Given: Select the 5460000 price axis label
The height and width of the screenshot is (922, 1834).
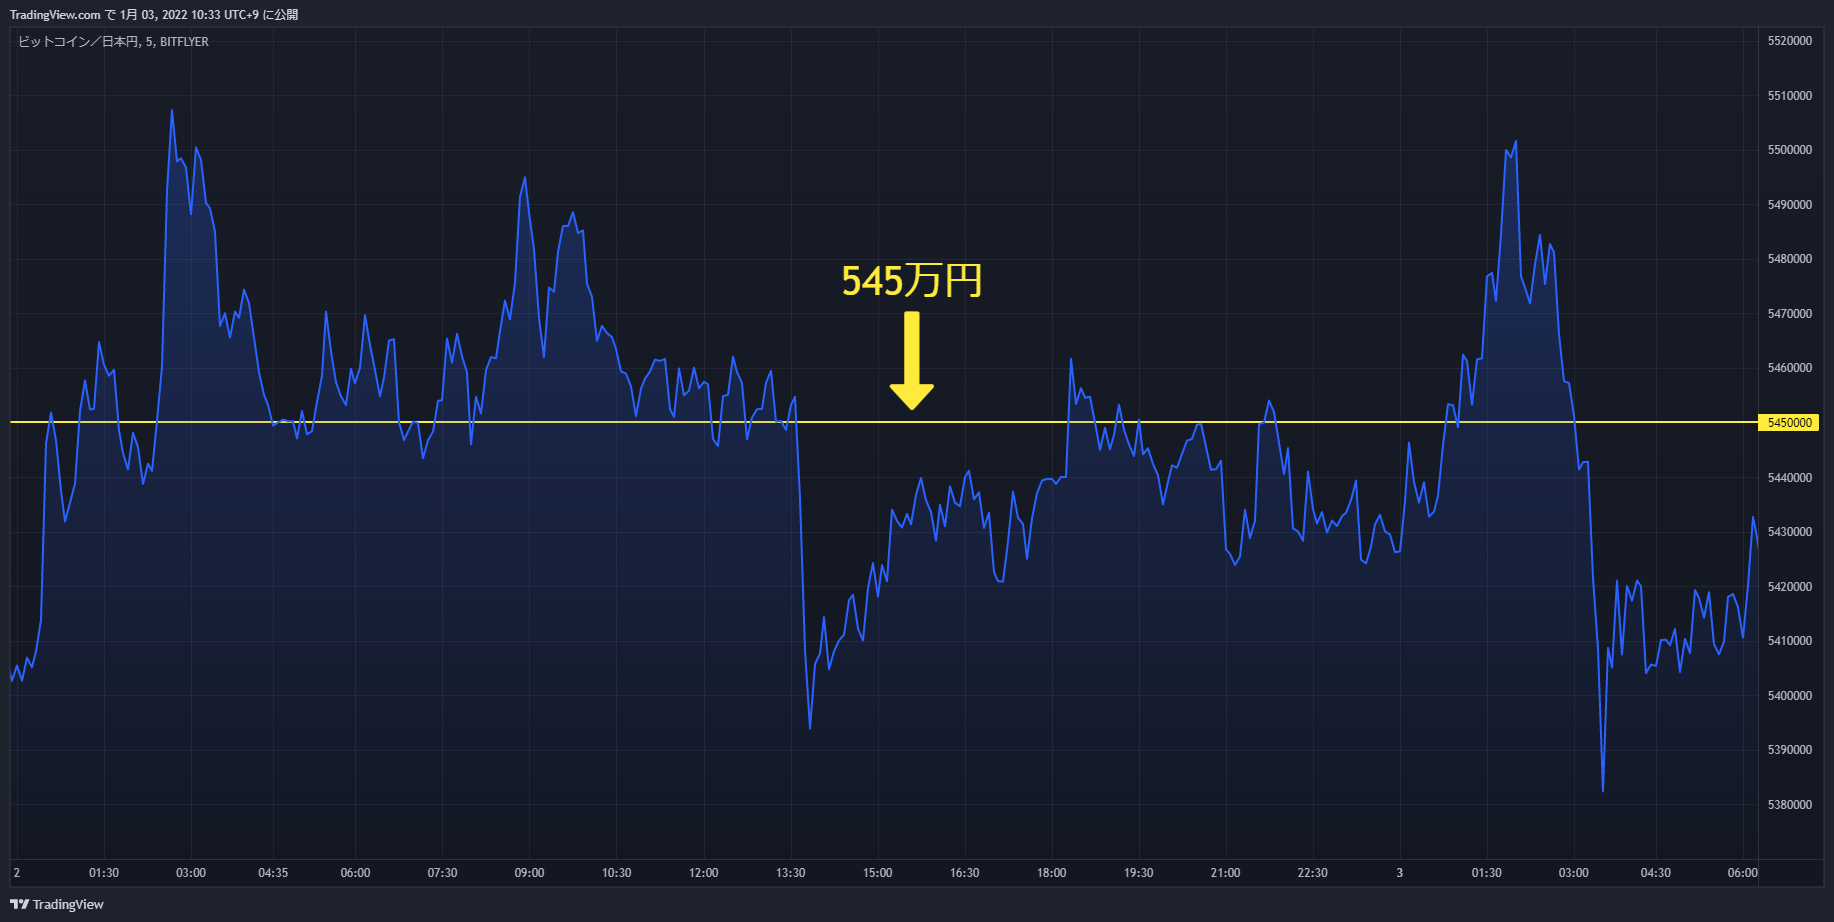Looking at the screenshot, I should [1789, 368].
